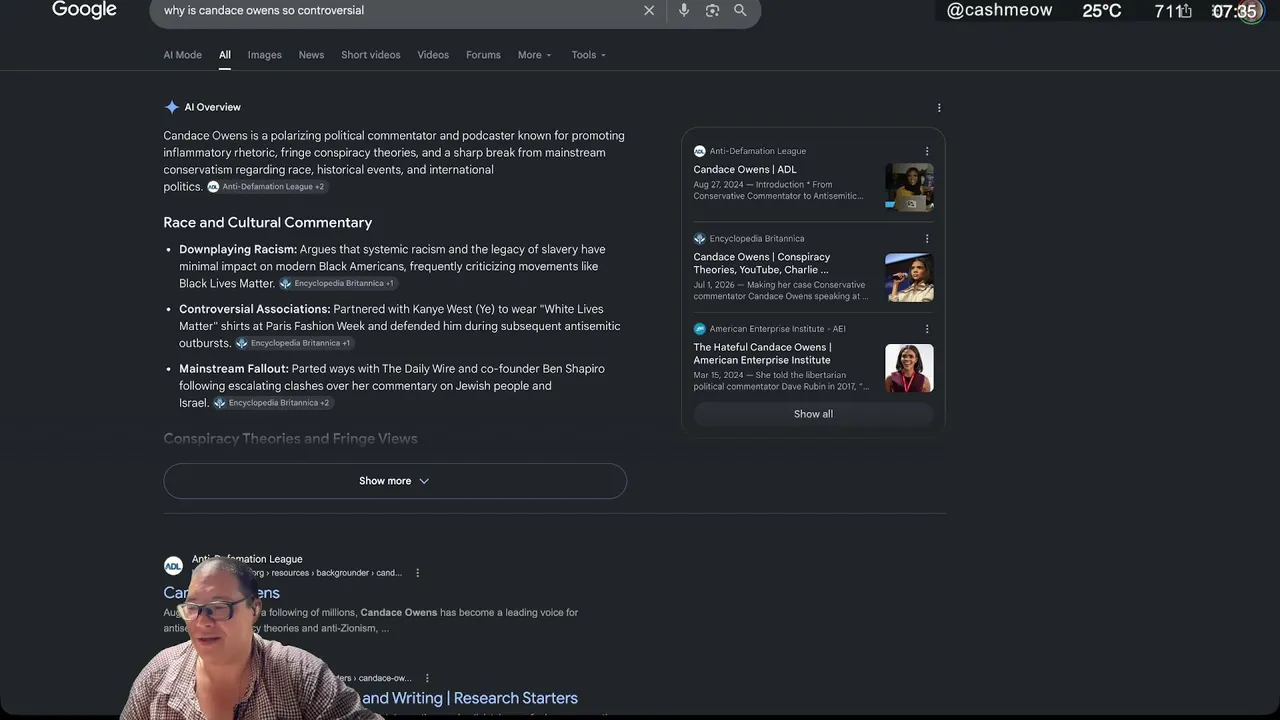Open Google Lens image search icon
The image size is (1280, 720).
tap(712, 10)
